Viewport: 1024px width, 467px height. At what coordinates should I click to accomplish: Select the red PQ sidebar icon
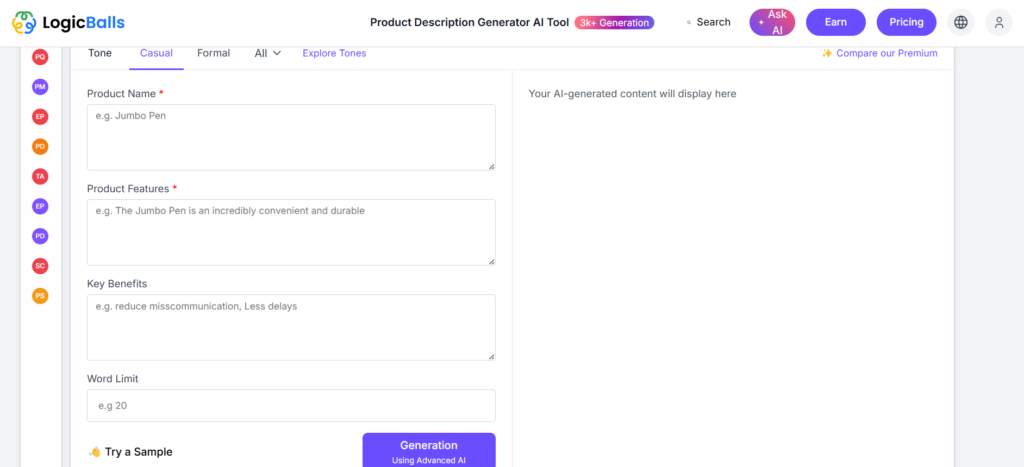[40, 57]
